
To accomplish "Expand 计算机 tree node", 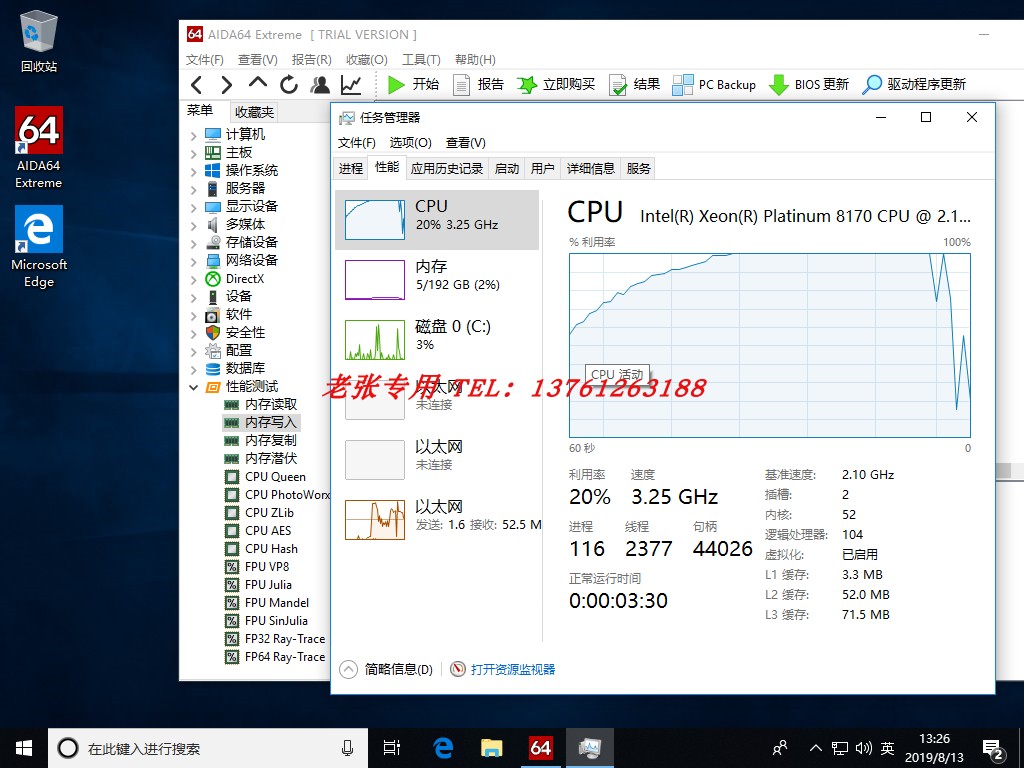I will coord(193,136).
